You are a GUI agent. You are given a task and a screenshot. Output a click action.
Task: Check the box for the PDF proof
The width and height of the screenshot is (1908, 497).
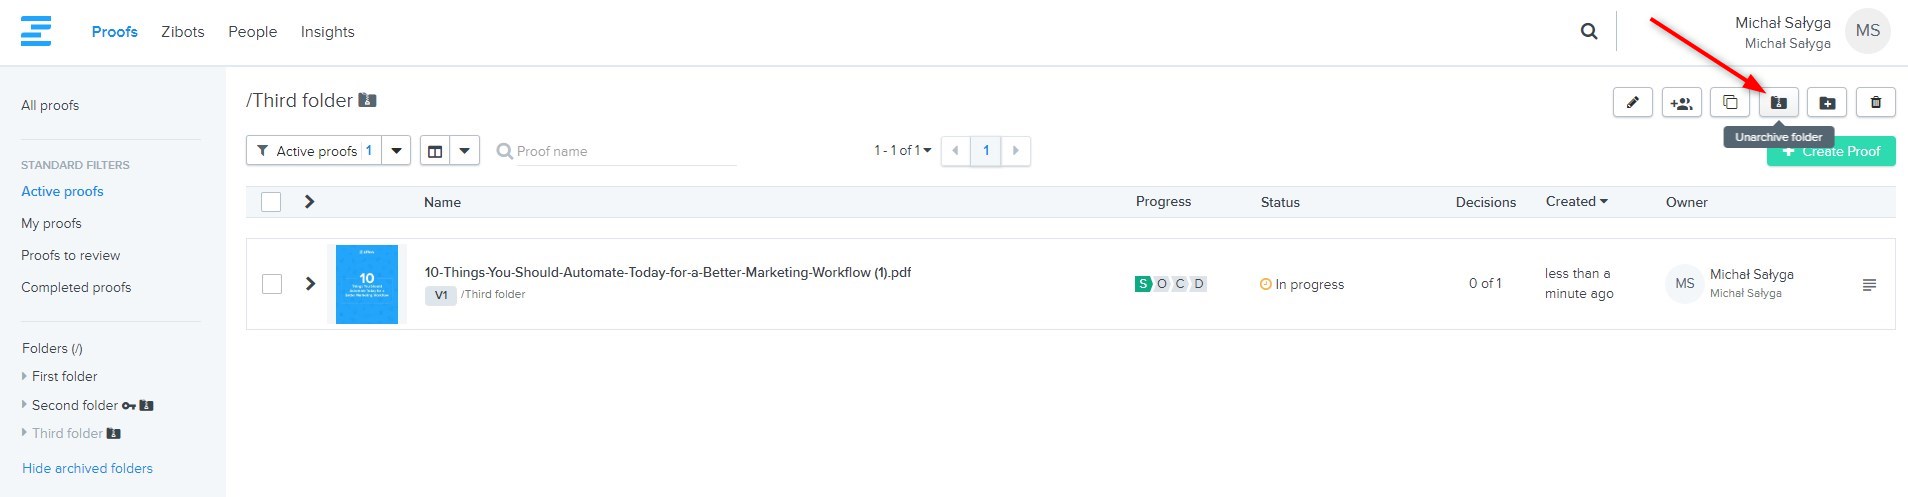click(271, 284)
